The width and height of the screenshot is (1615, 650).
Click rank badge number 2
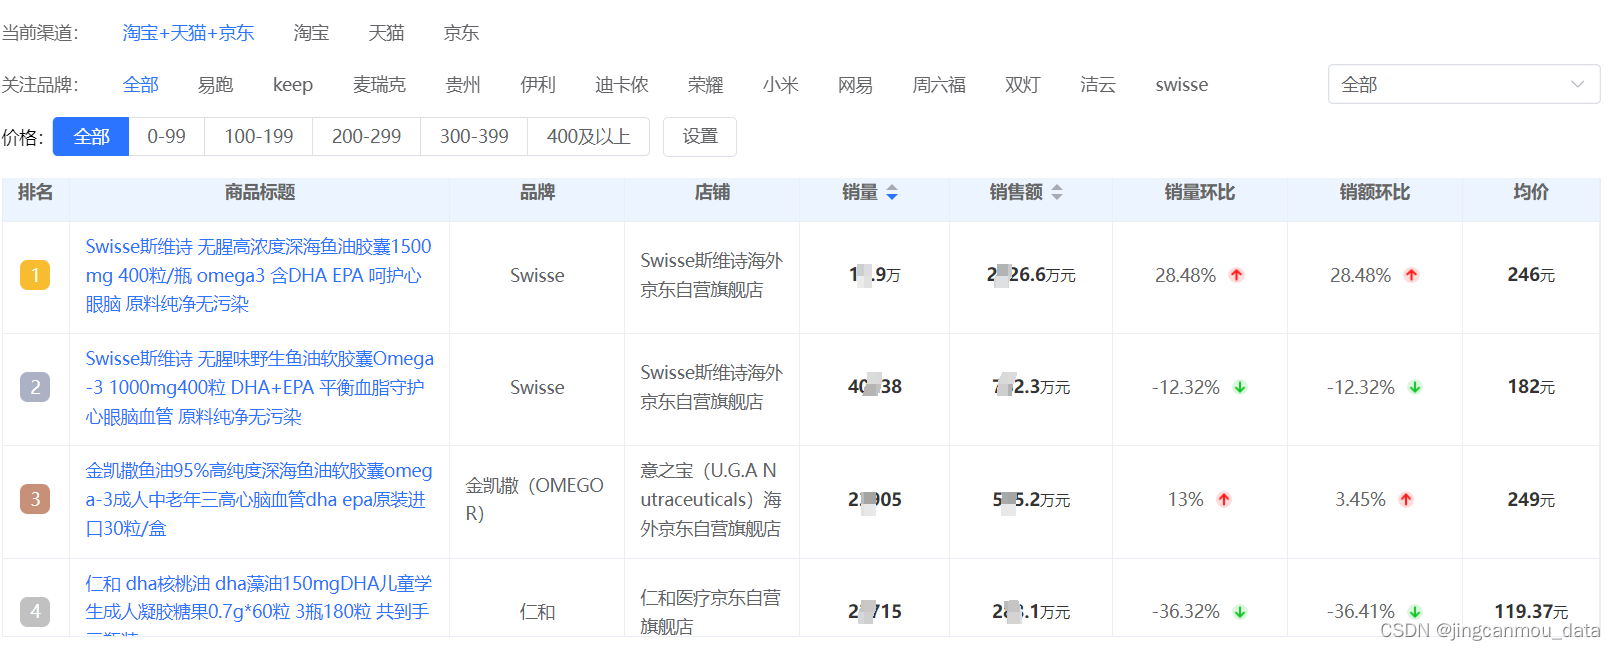pos(35,387)
